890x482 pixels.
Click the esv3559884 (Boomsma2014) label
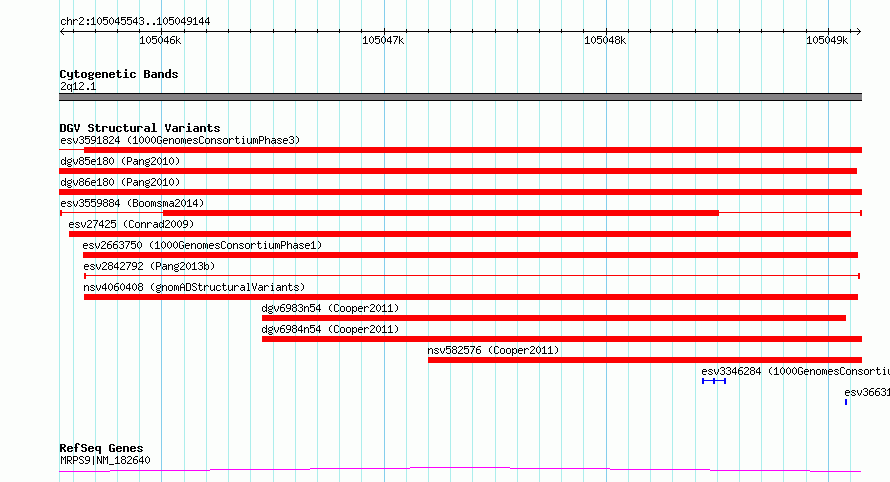132,203
